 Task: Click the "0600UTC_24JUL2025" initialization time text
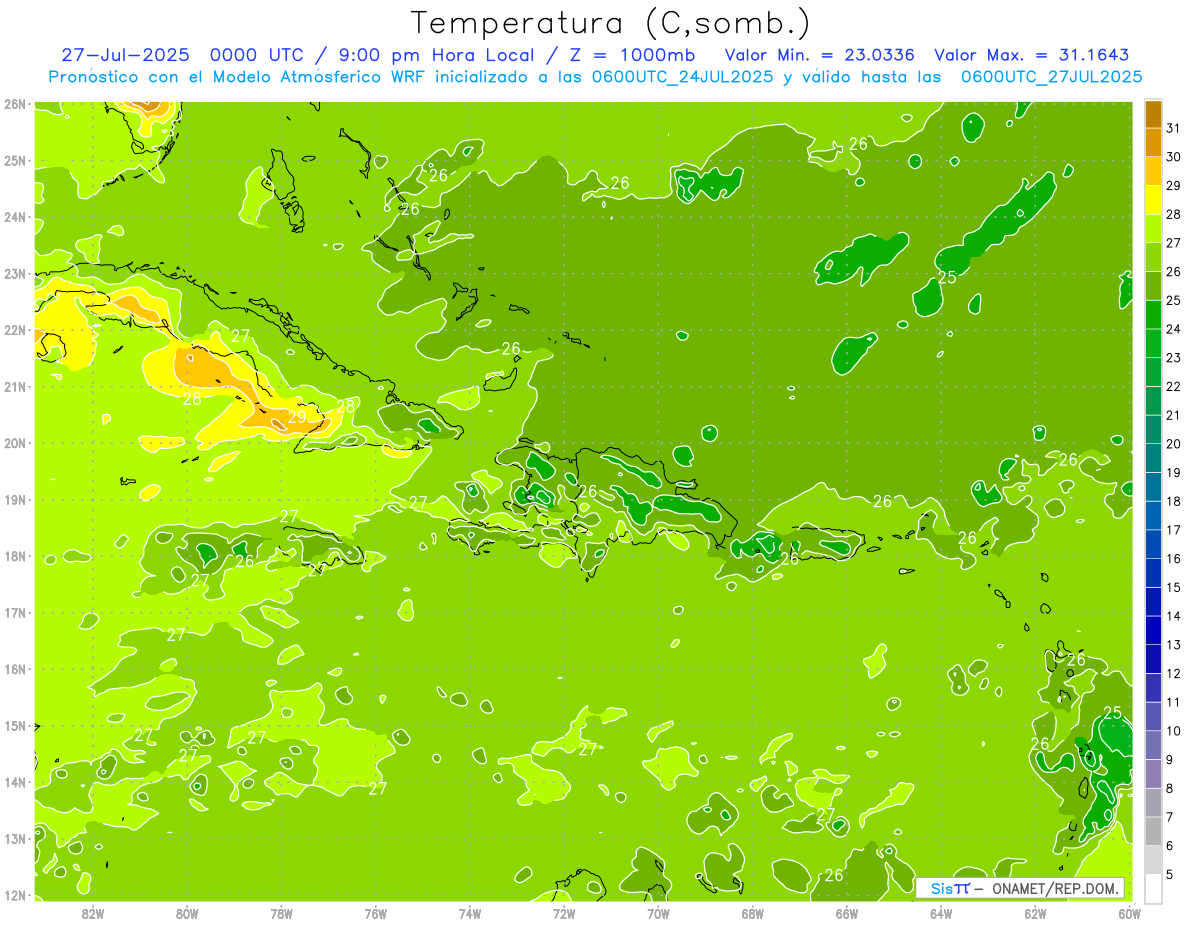click(x=682, y=76)
